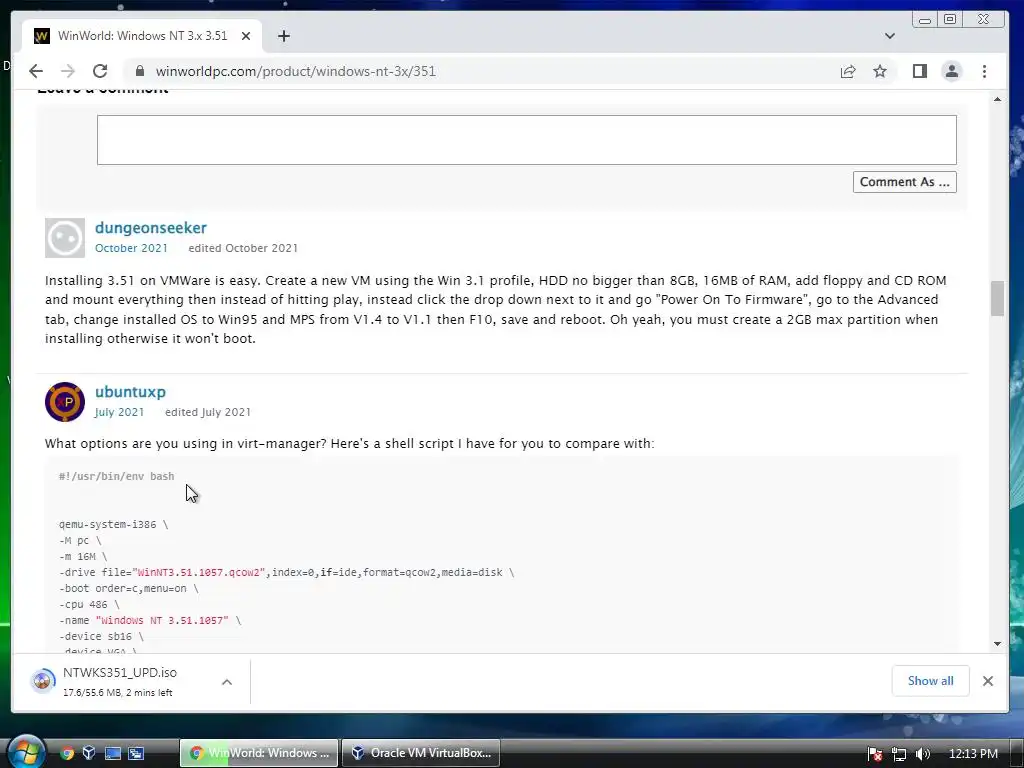Open the volume tray icon
Viewport: 1024px width, 768px height.
[923, 754]
